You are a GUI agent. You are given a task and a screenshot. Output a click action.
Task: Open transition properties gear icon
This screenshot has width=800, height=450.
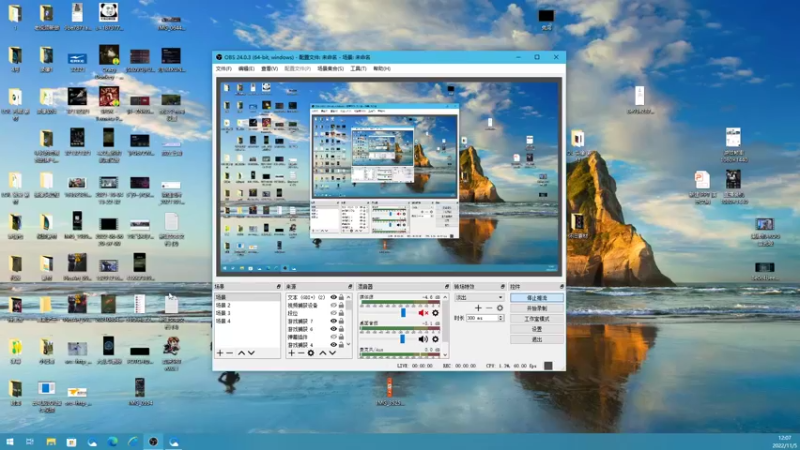coord(500,308)
